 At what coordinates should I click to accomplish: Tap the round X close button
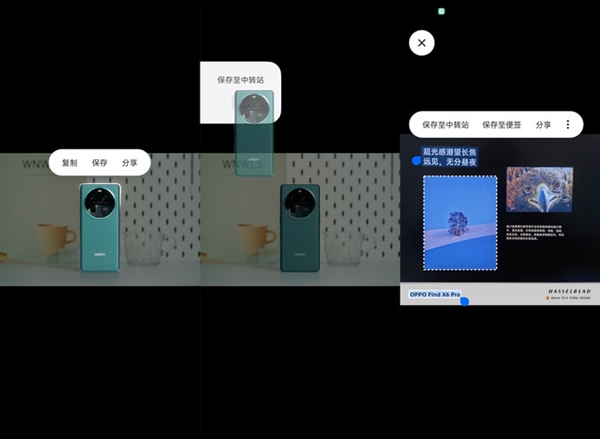click(422, 43)
